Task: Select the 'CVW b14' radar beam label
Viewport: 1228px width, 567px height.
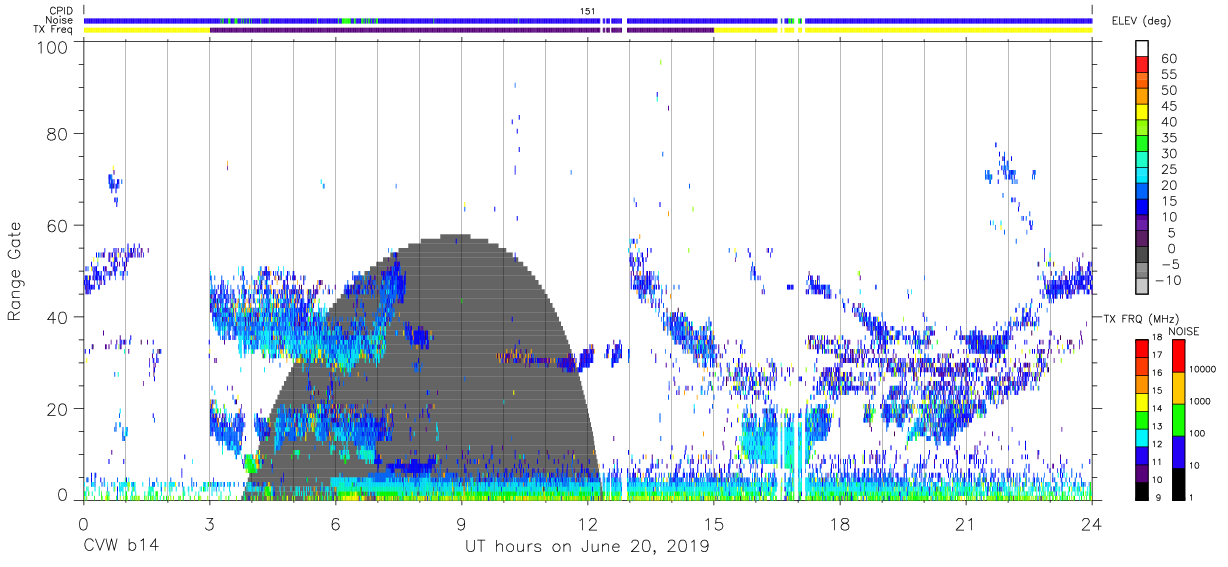Action: click(120, 547)
